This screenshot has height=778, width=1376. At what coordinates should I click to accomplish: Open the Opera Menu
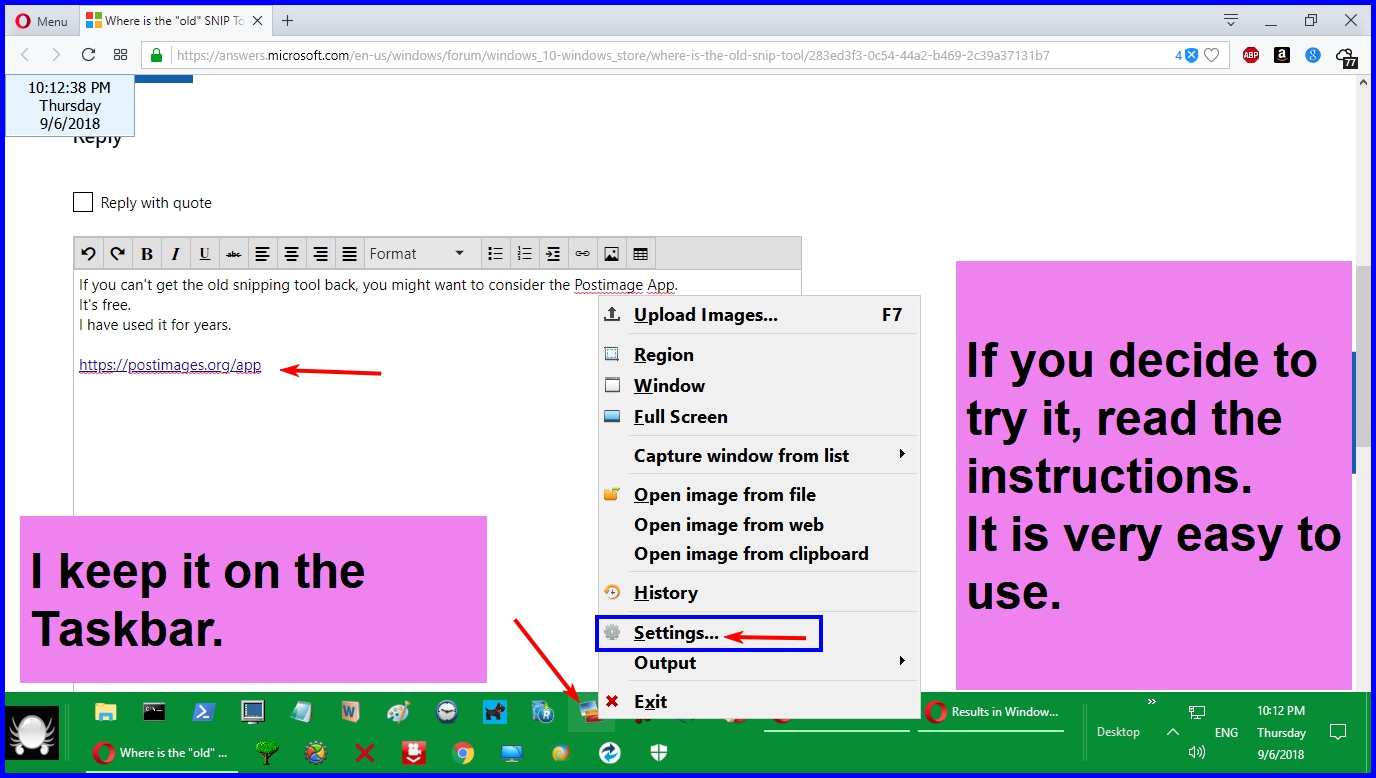coord(40,20)
